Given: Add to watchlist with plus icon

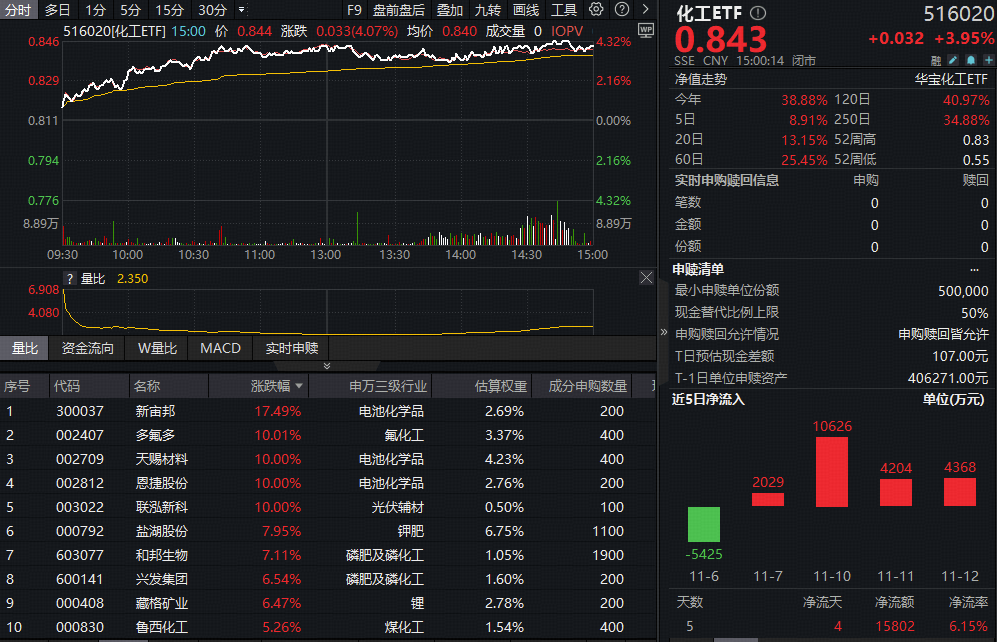Looking at the screenshot, I should [x=989, y=60].
